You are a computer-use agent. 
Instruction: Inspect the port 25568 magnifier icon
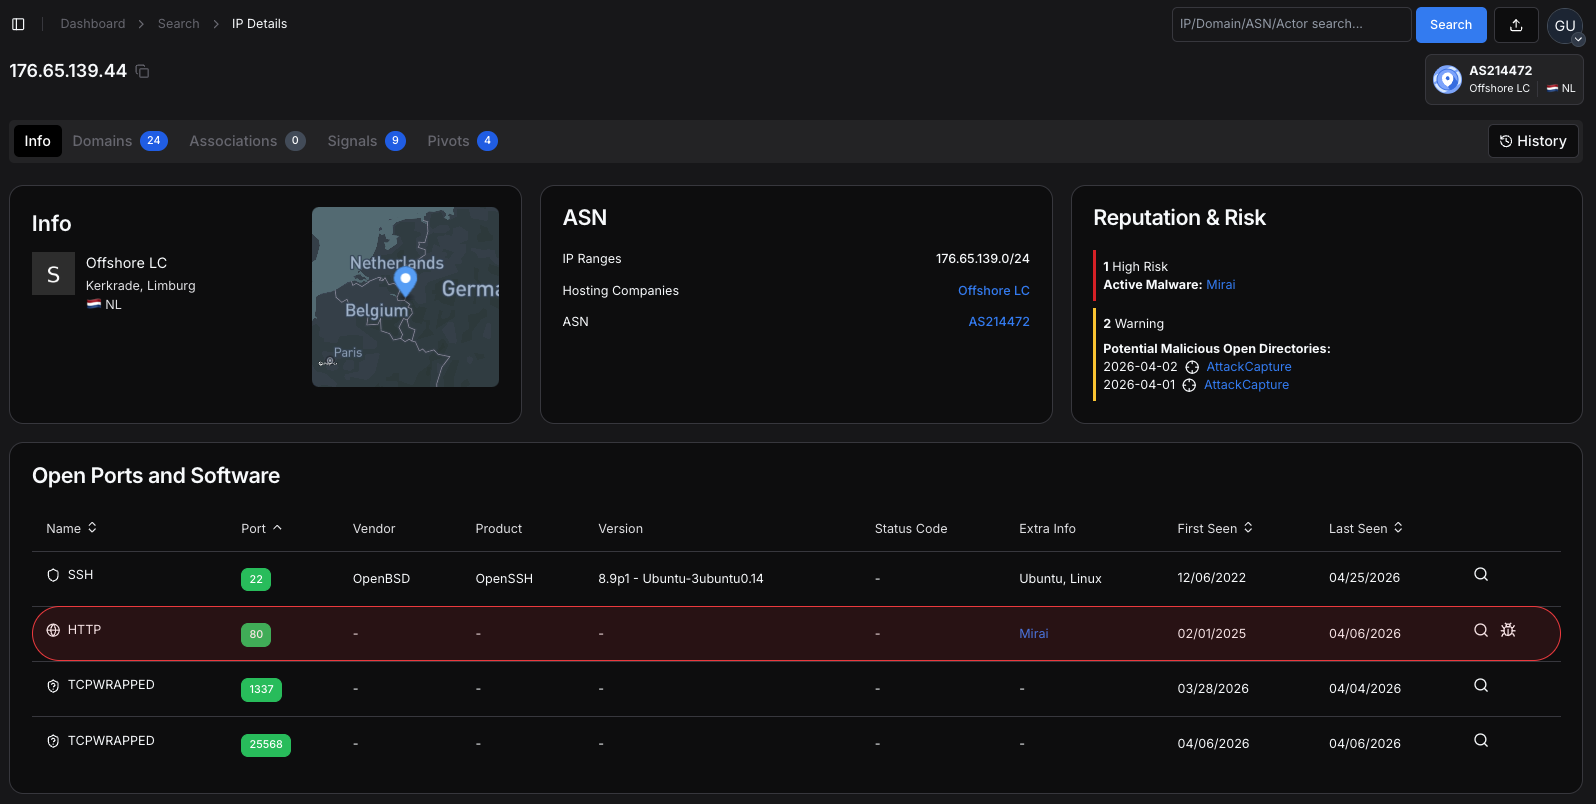(1481, 741)
